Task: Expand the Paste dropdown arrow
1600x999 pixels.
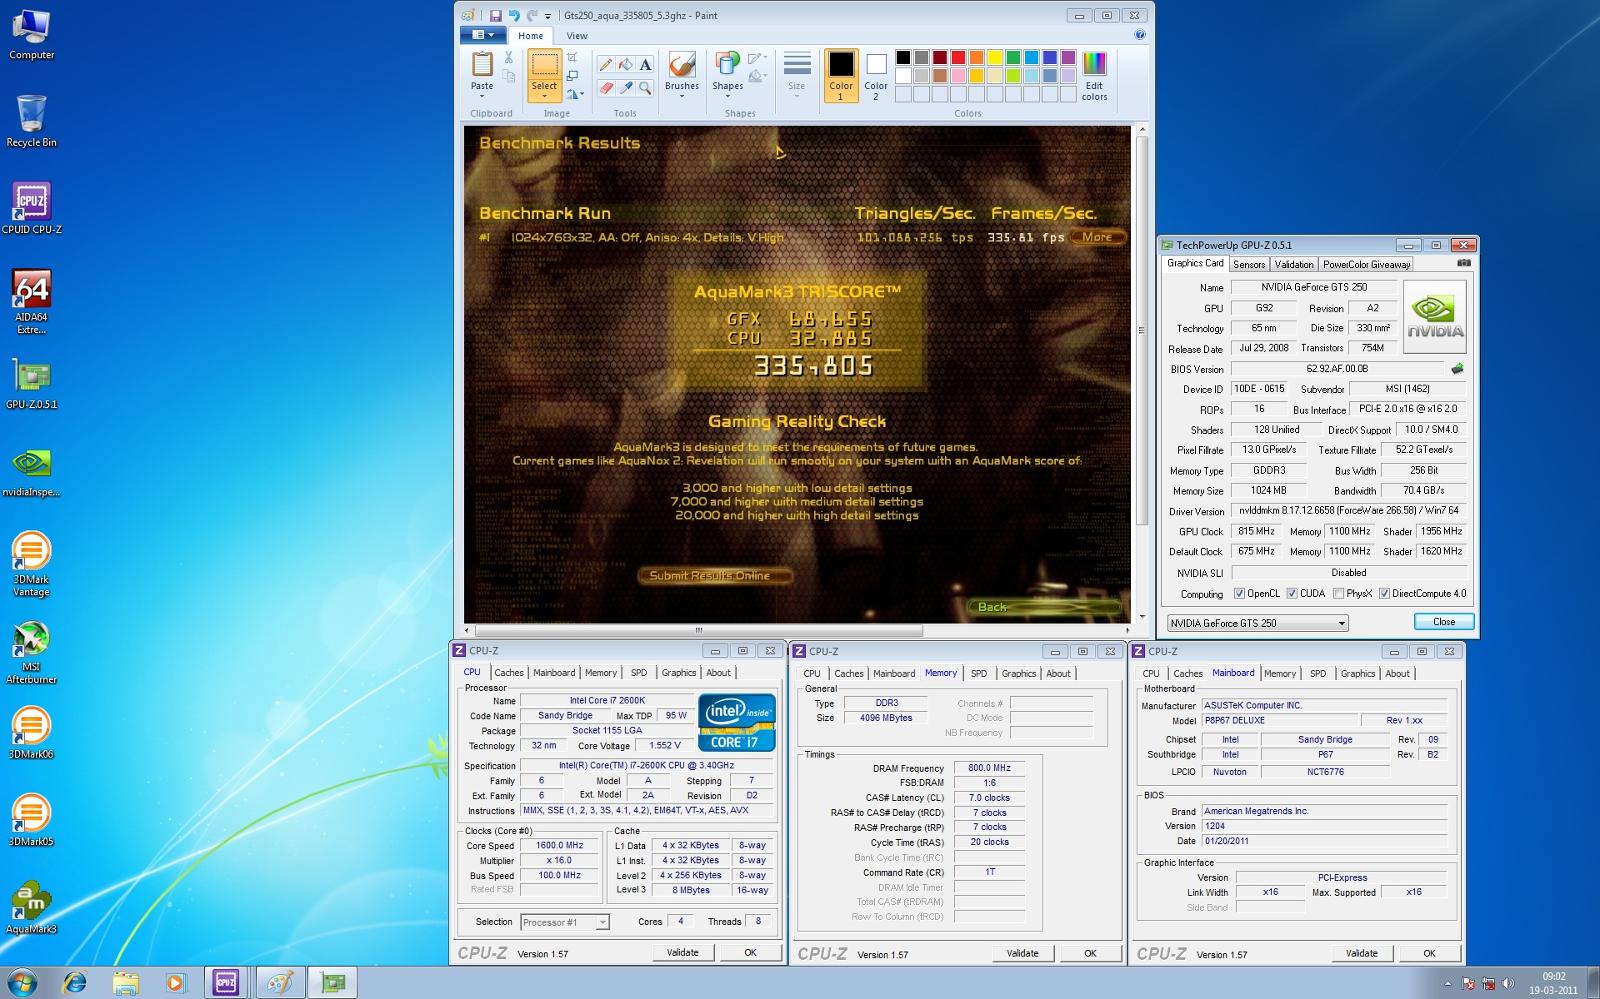Action: (x=482, y=96)
